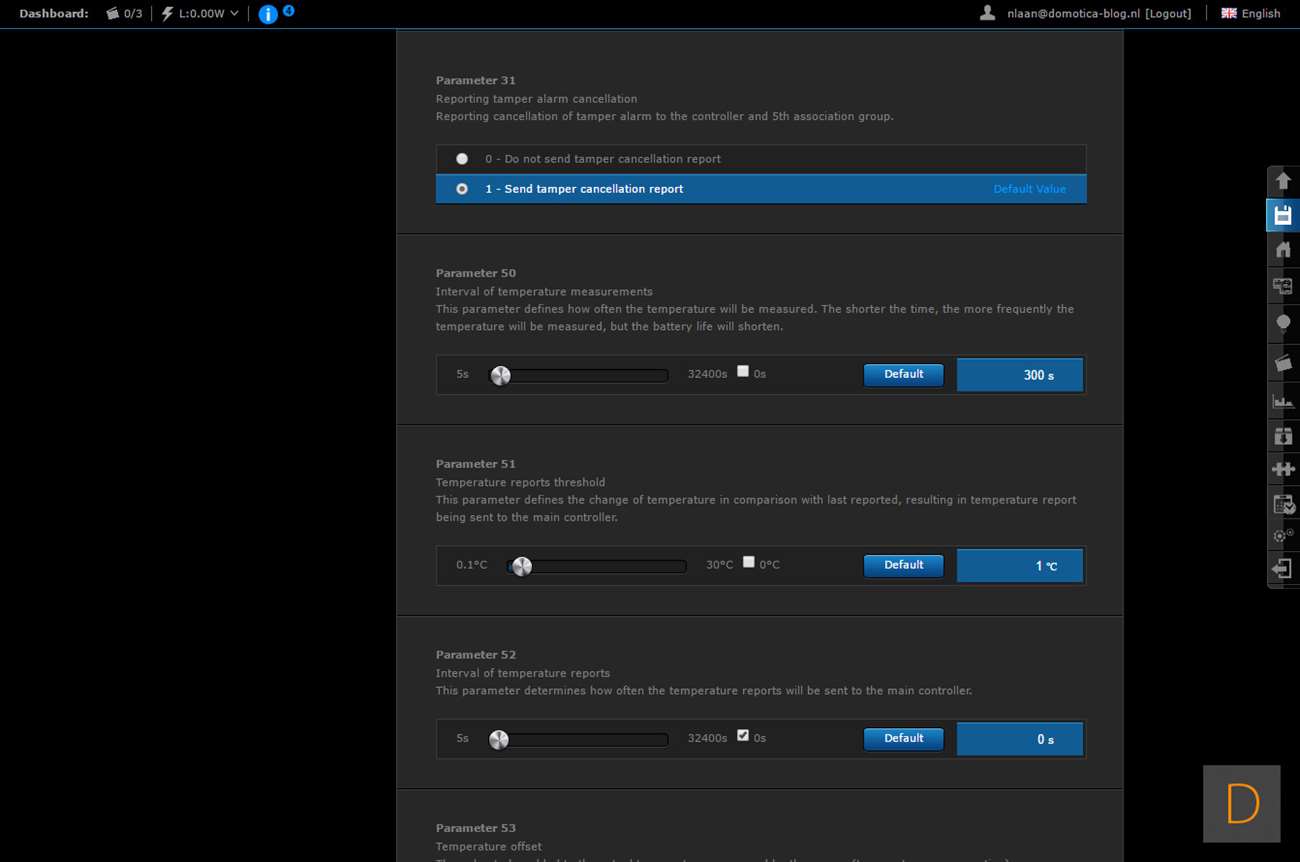Click the blue info notifications icon
The width and height of the screenshot is (1300, 862).
268,14
